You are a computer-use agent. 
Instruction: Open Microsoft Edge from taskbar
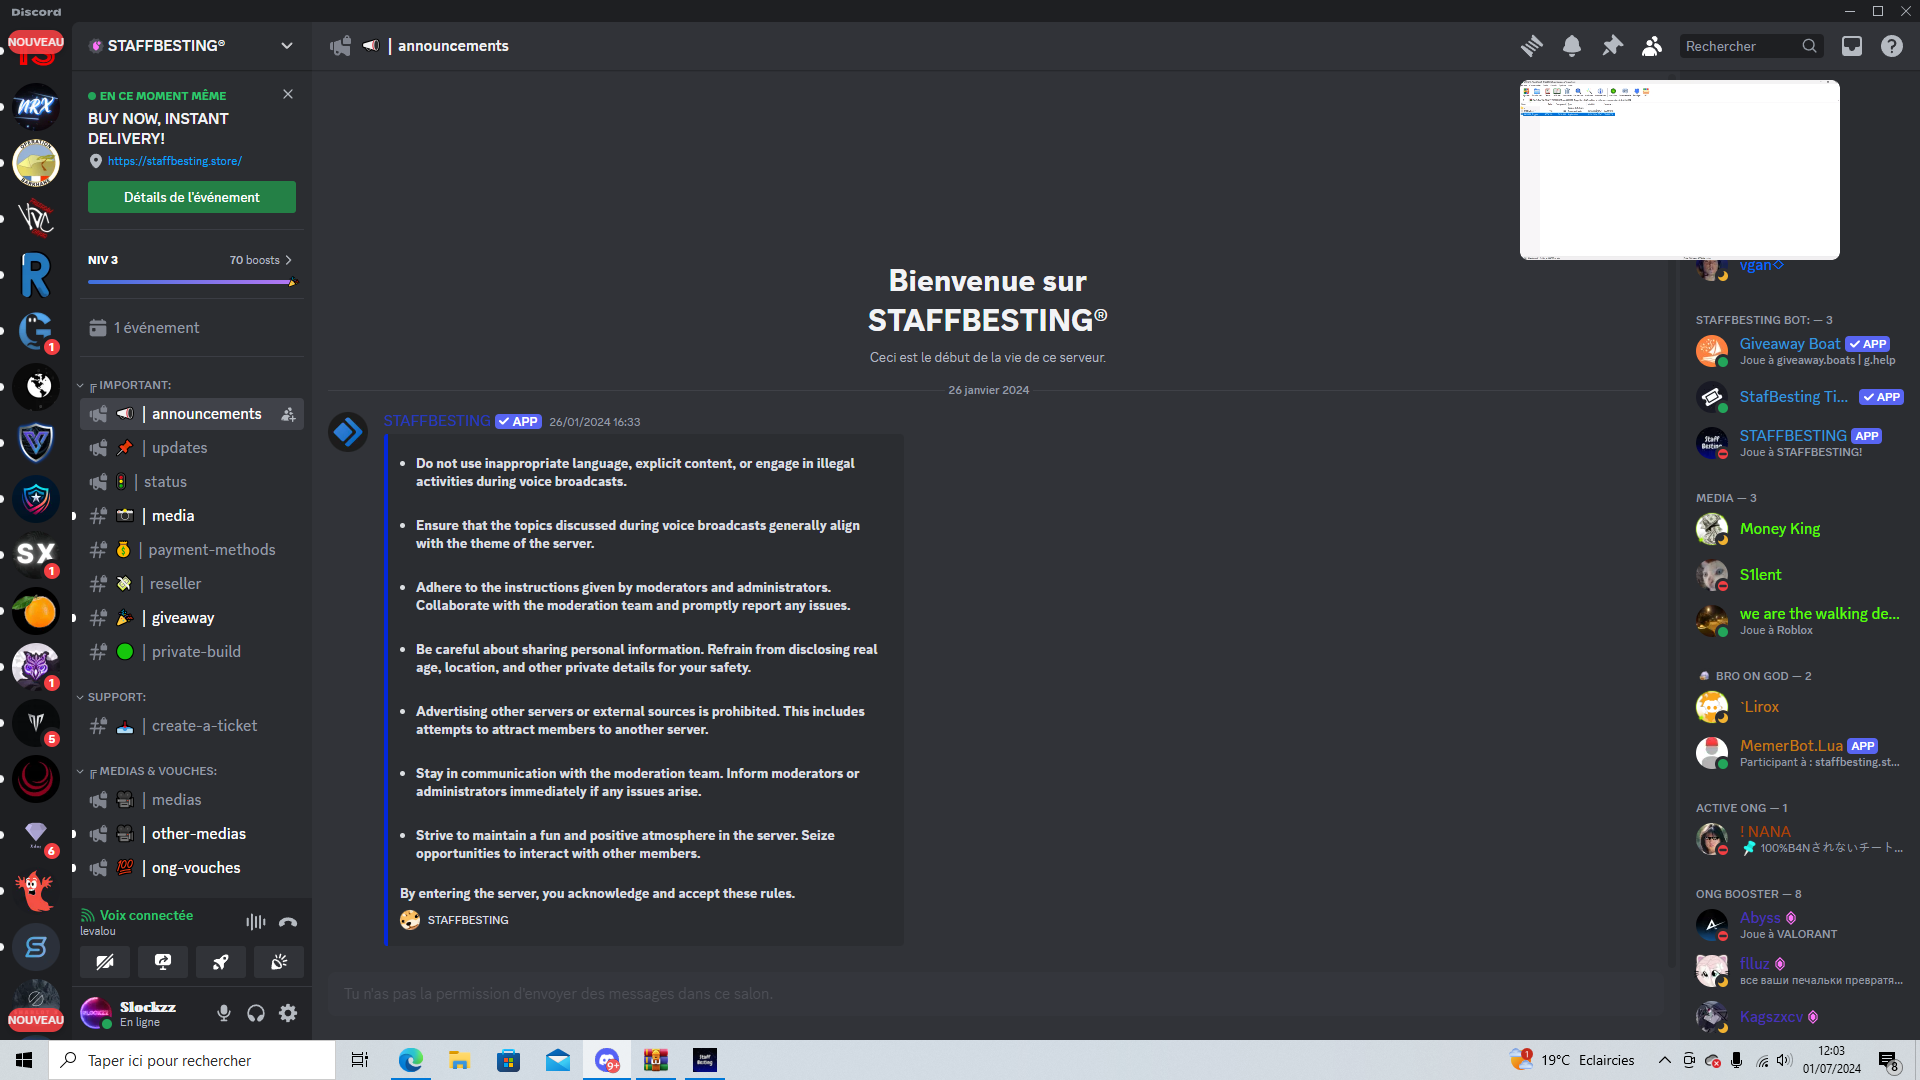tap(410, 1060)
